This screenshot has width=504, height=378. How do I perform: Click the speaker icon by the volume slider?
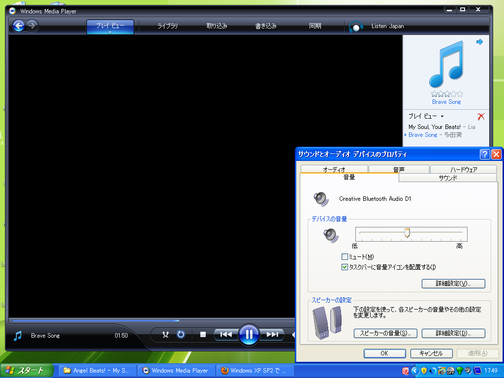(x=331, y=235)
